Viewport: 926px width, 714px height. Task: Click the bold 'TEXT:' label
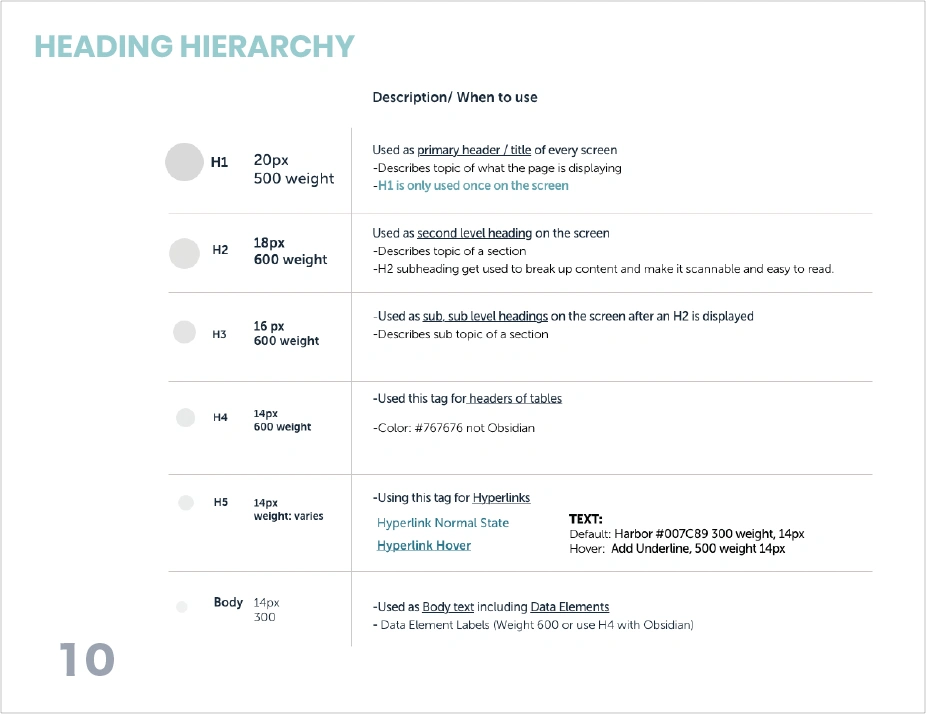[585, 519]
